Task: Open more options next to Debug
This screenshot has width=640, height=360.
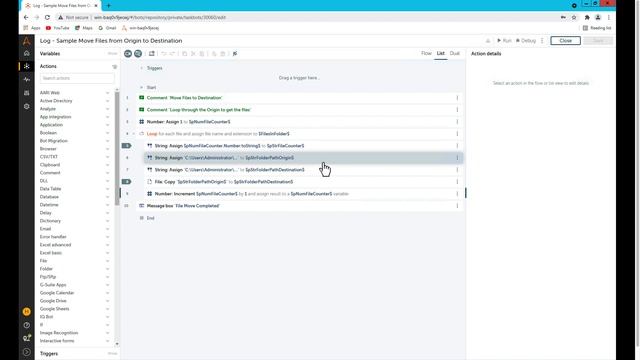Action: click(x=542, y=40)
